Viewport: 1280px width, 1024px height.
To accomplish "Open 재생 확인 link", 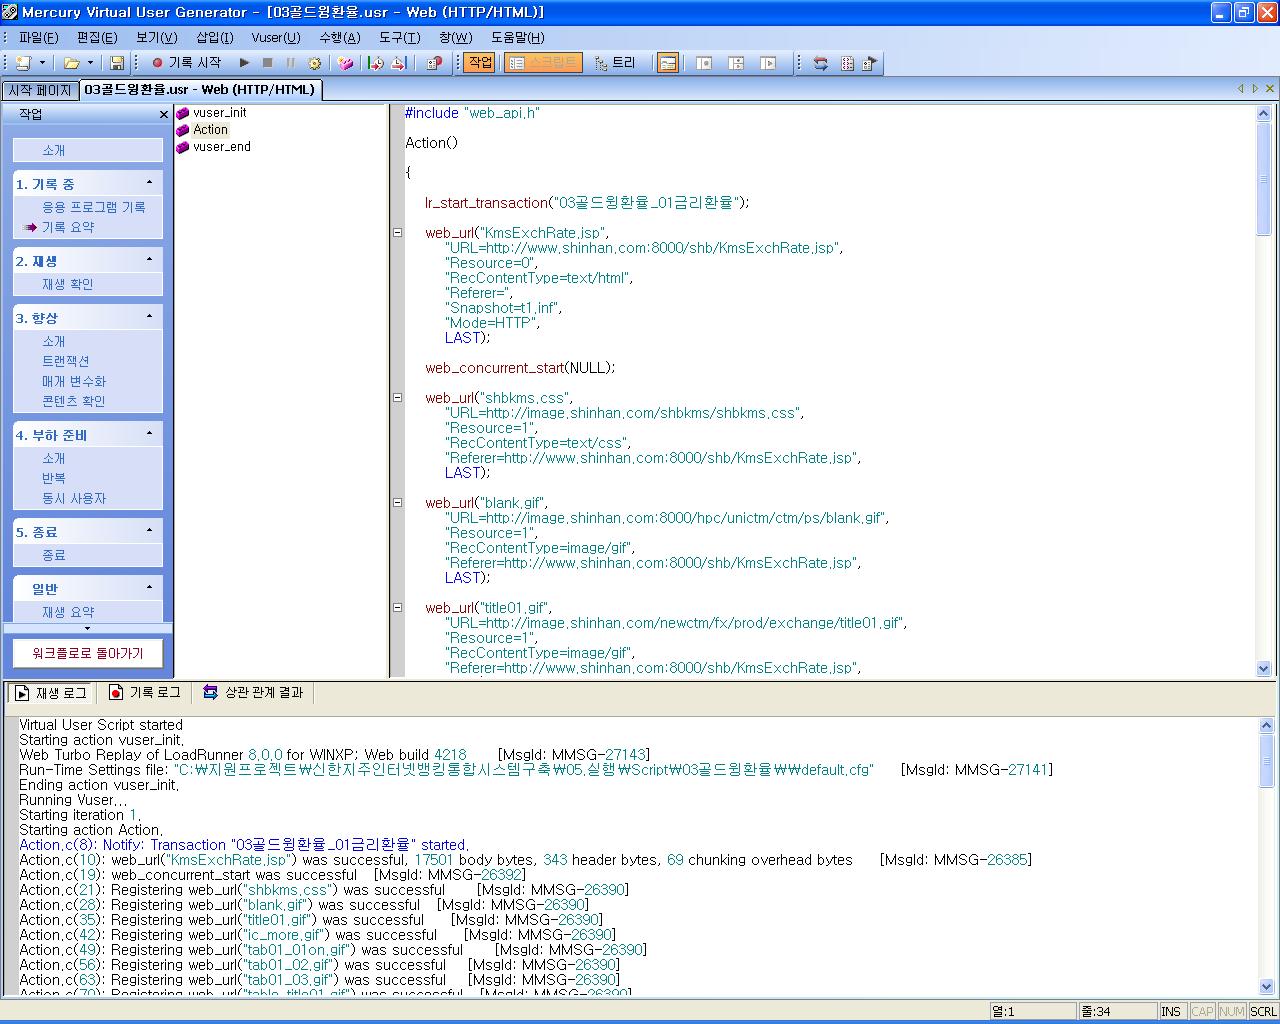I will pos(67,284).
